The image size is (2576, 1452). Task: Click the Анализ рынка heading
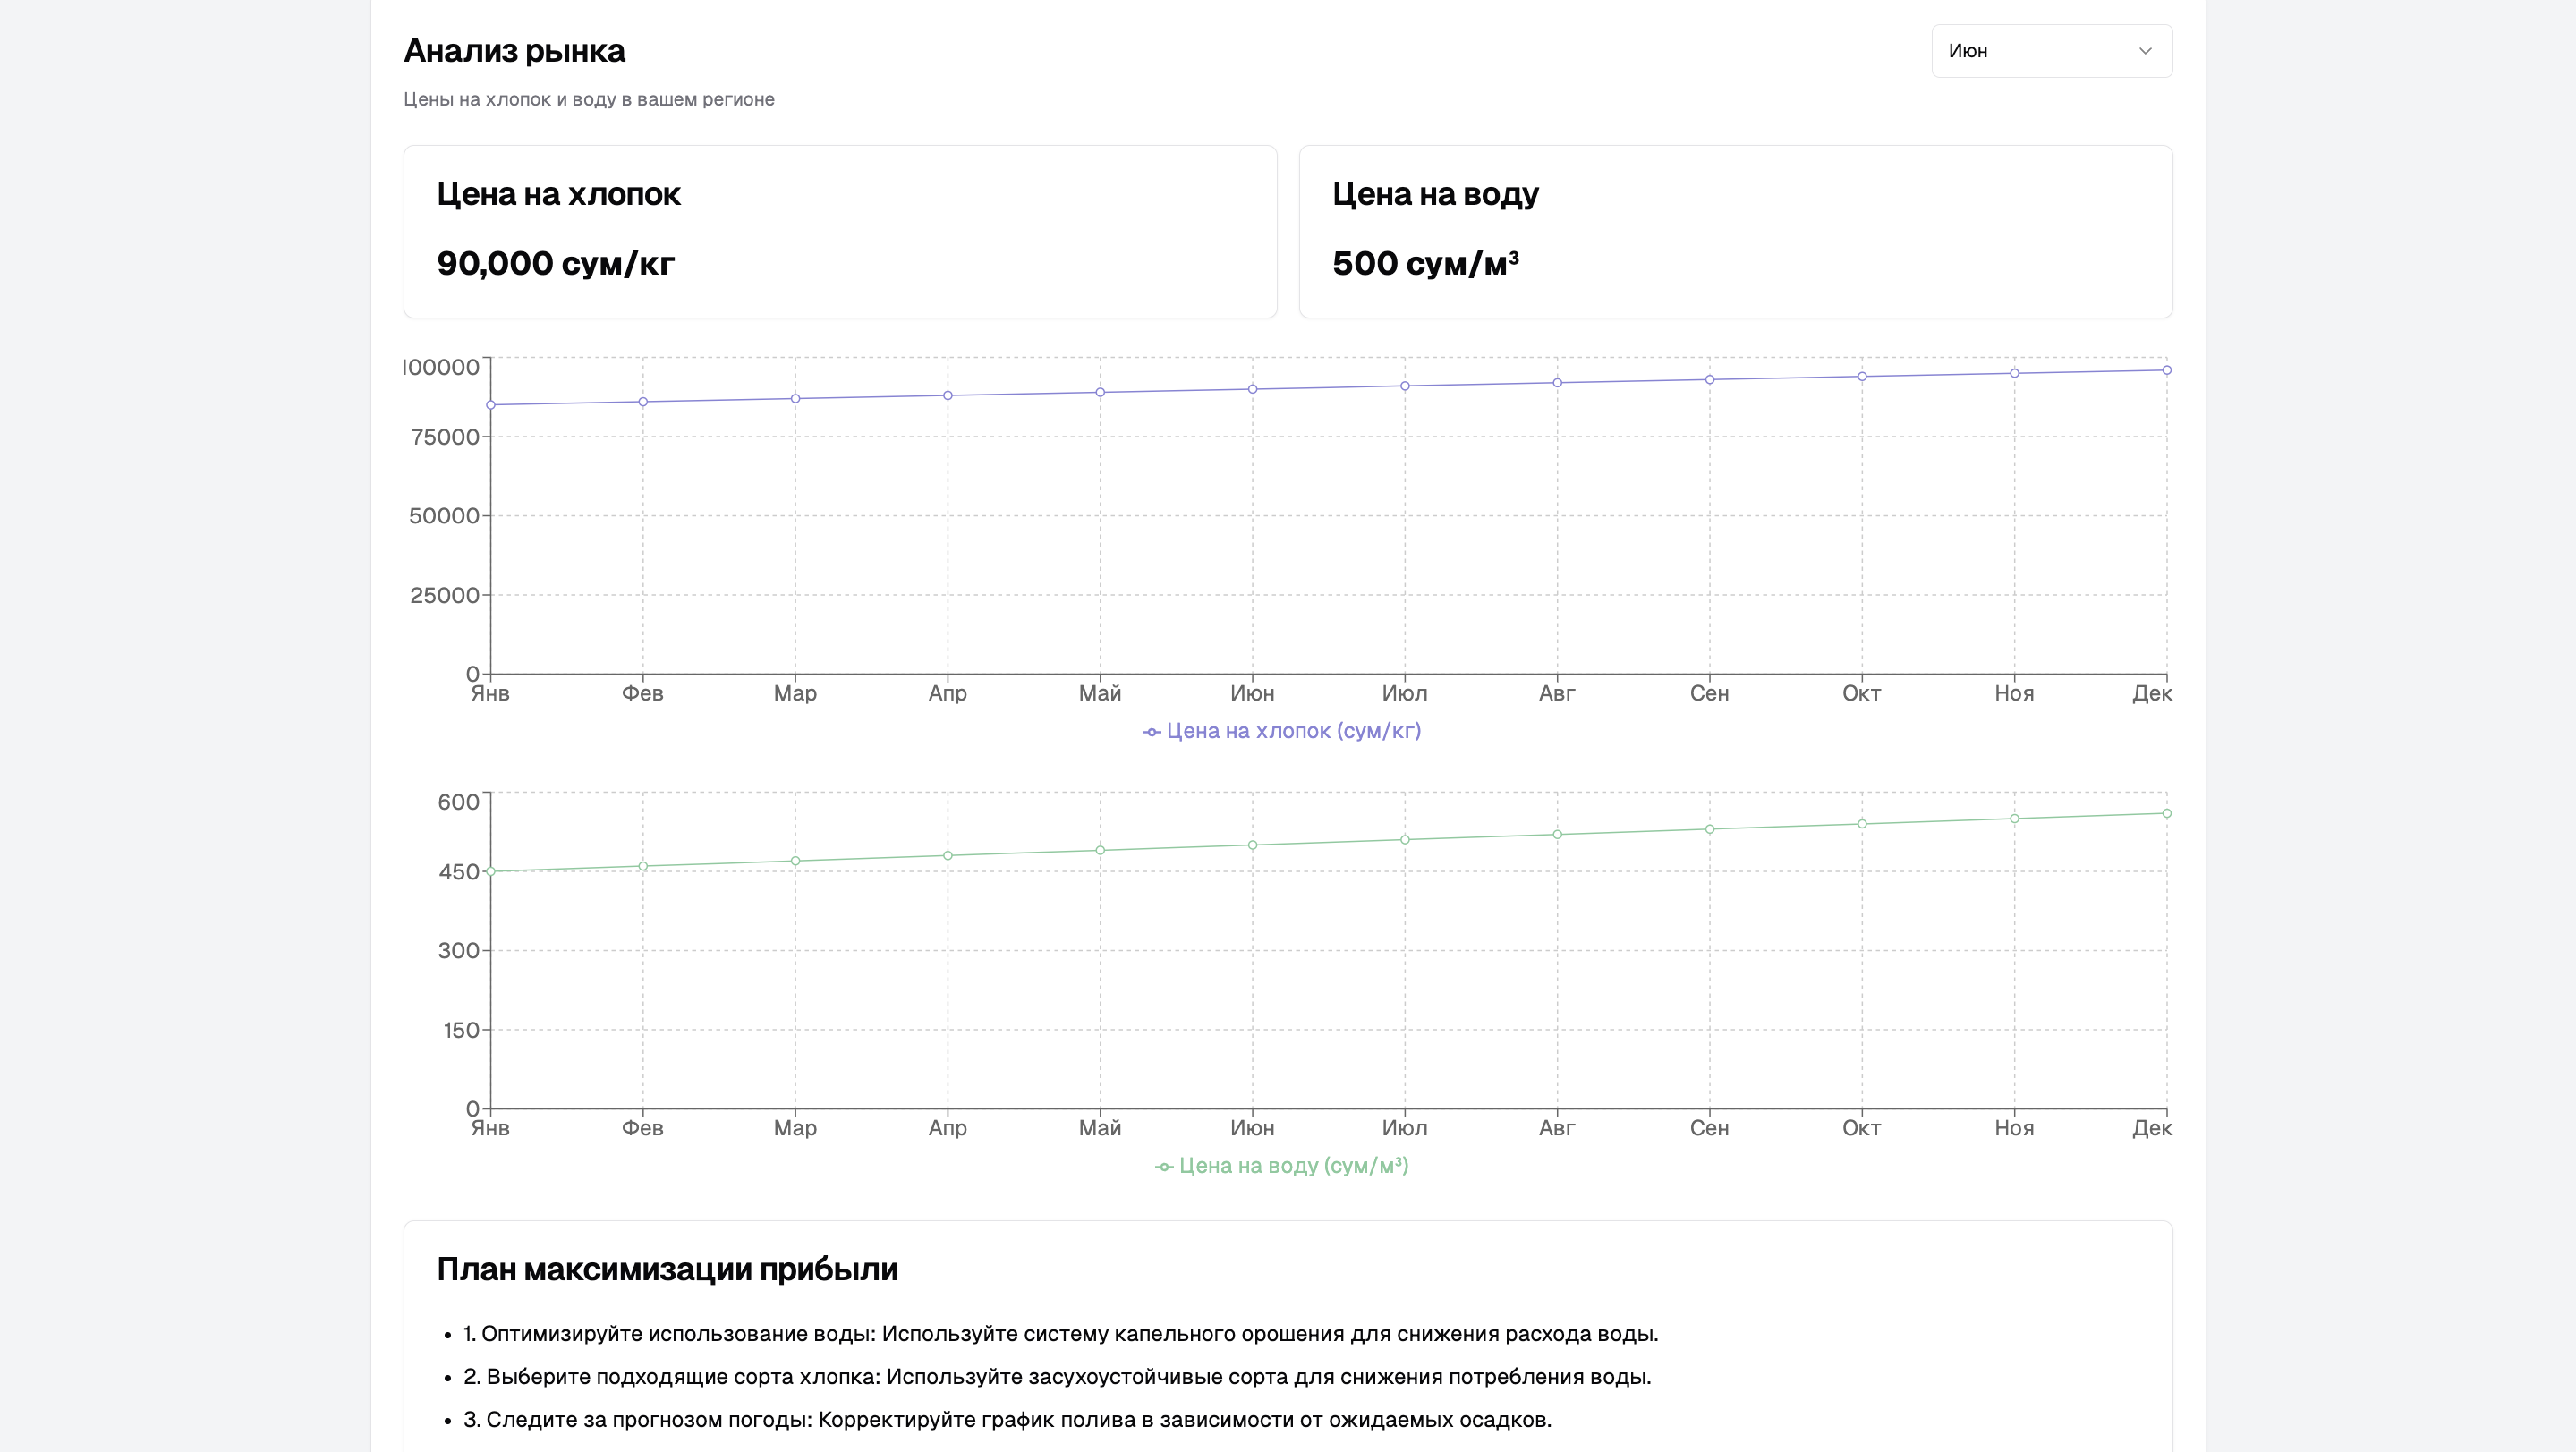point(514,50)
